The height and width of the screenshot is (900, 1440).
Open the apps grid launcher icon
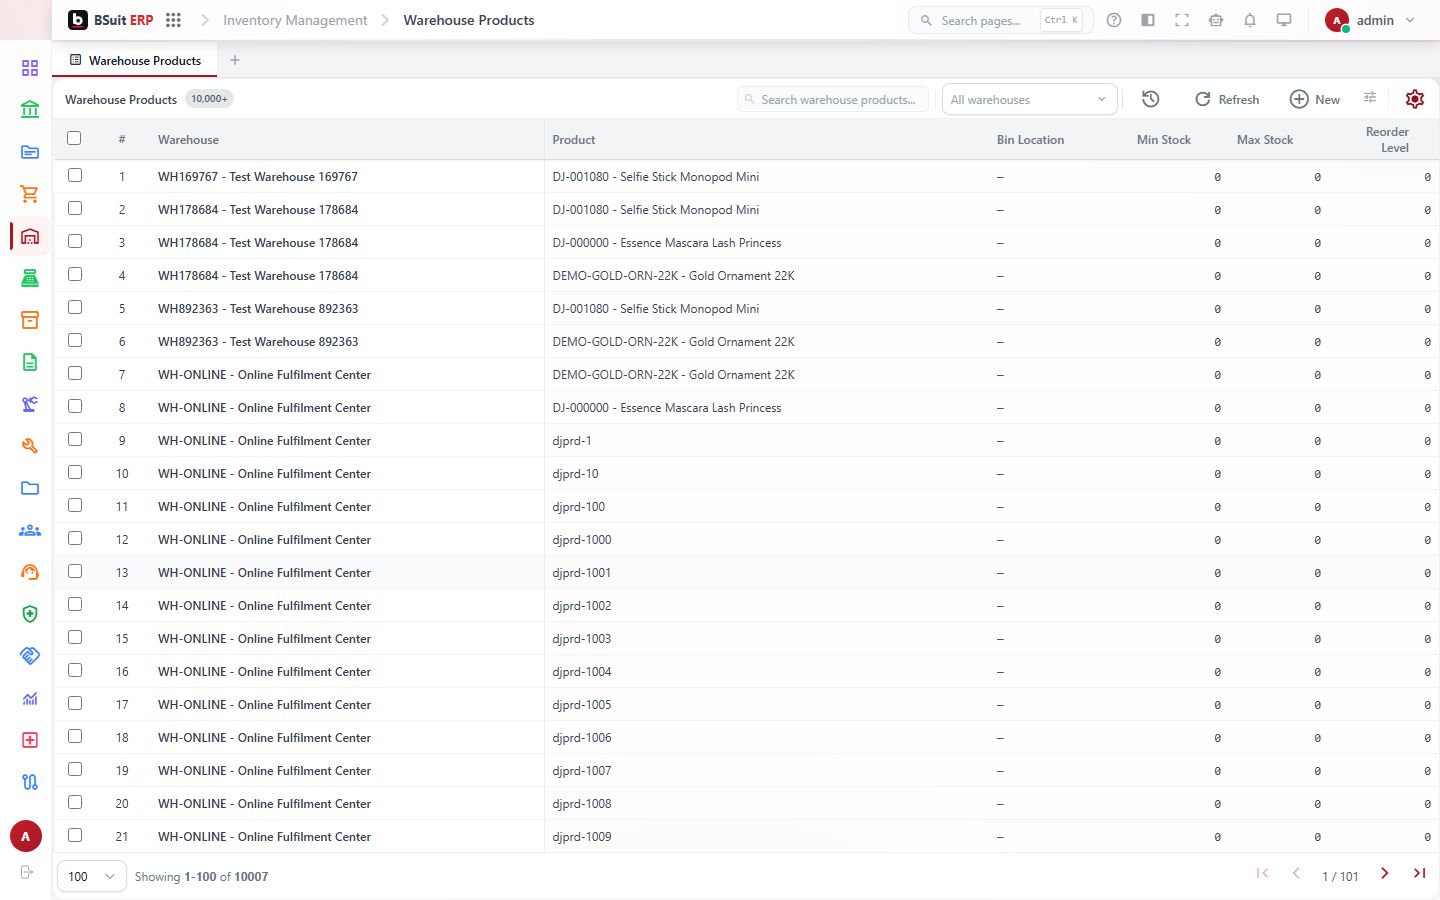point(173,20)
